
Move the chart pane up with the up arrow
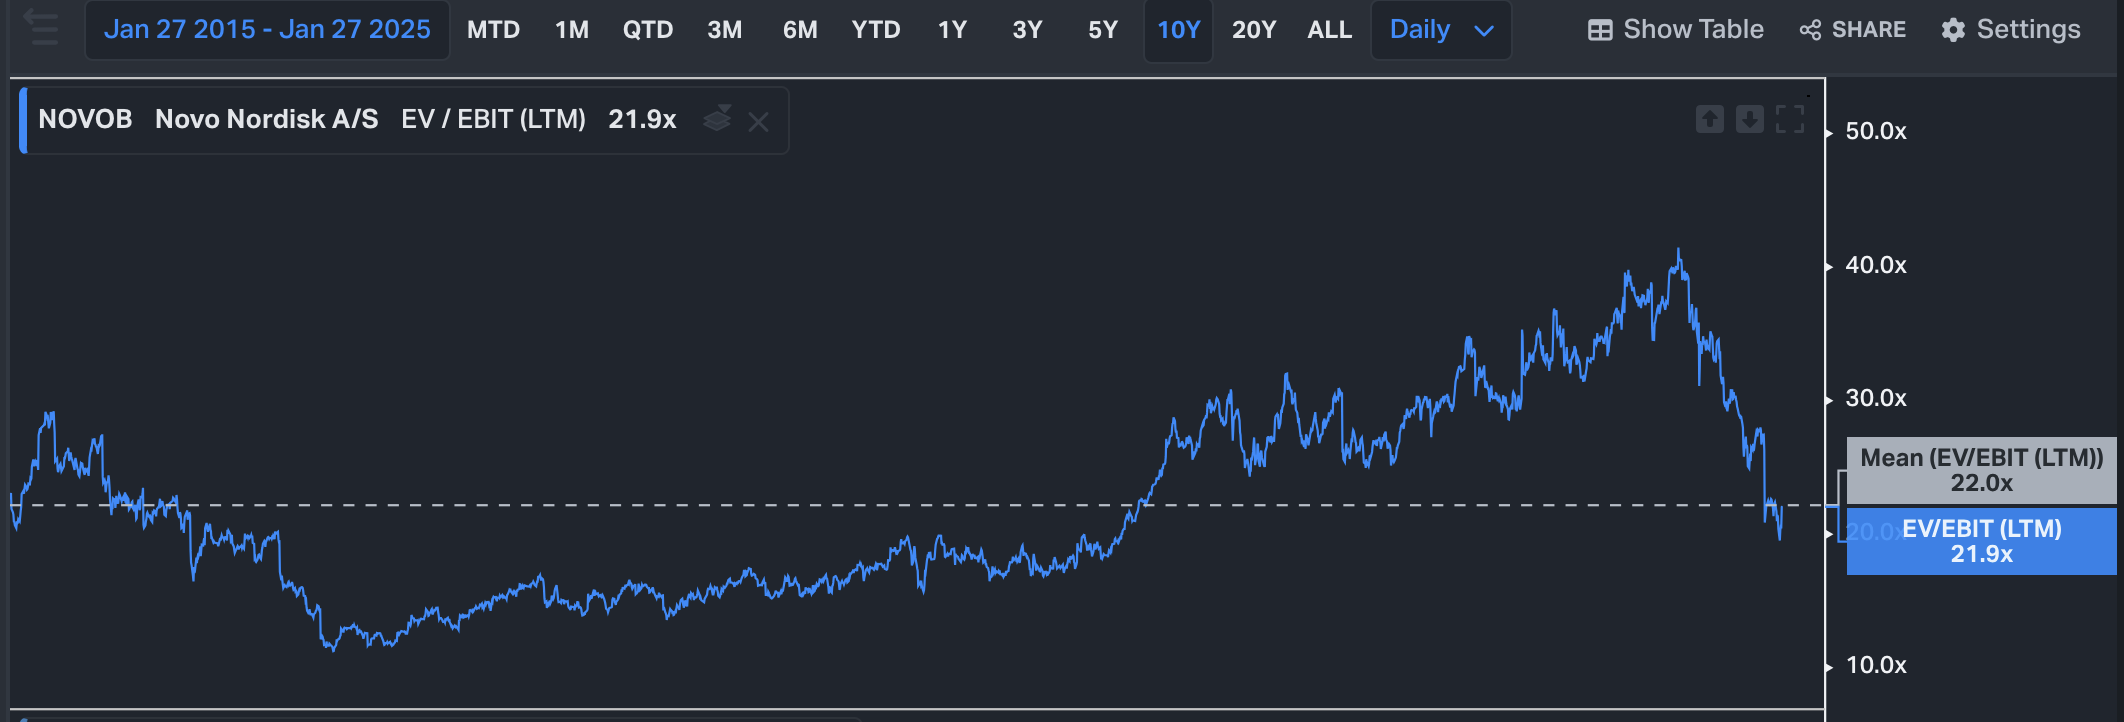(1710, 120)
